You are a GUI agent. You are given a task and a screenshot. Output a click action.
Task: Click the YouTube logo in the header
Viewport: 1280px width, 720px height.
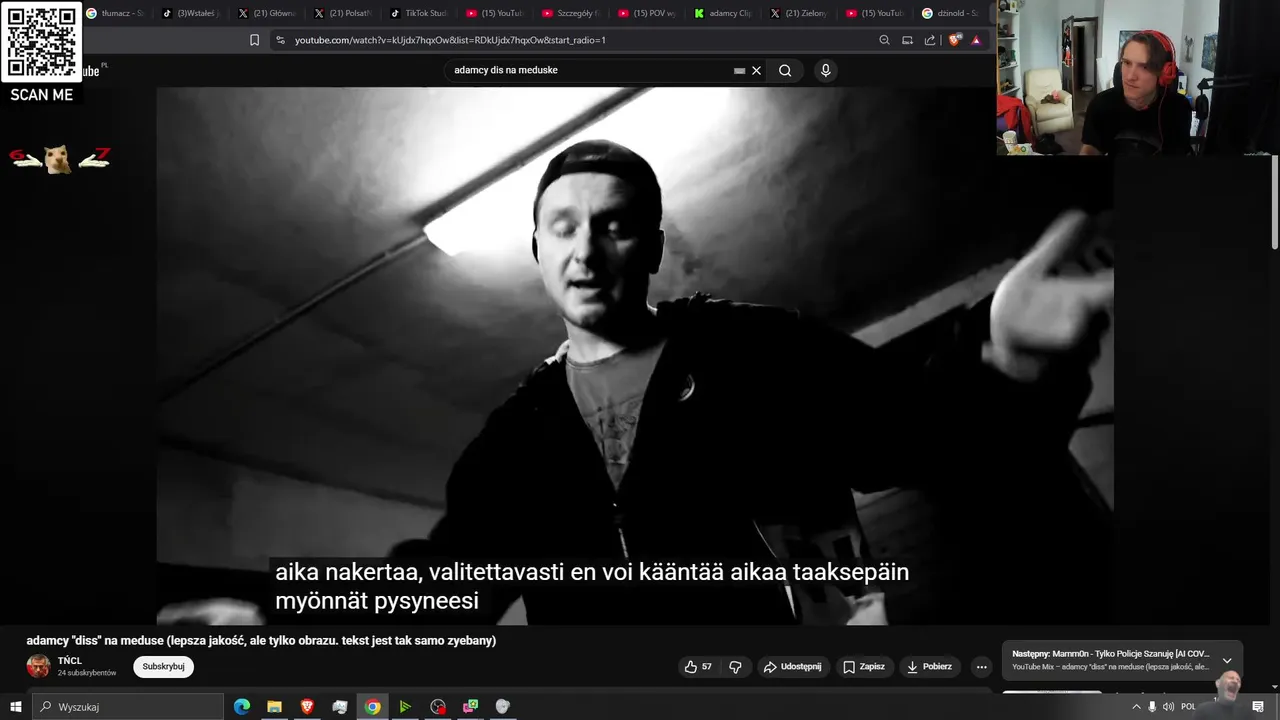click(x=90, y=71)
